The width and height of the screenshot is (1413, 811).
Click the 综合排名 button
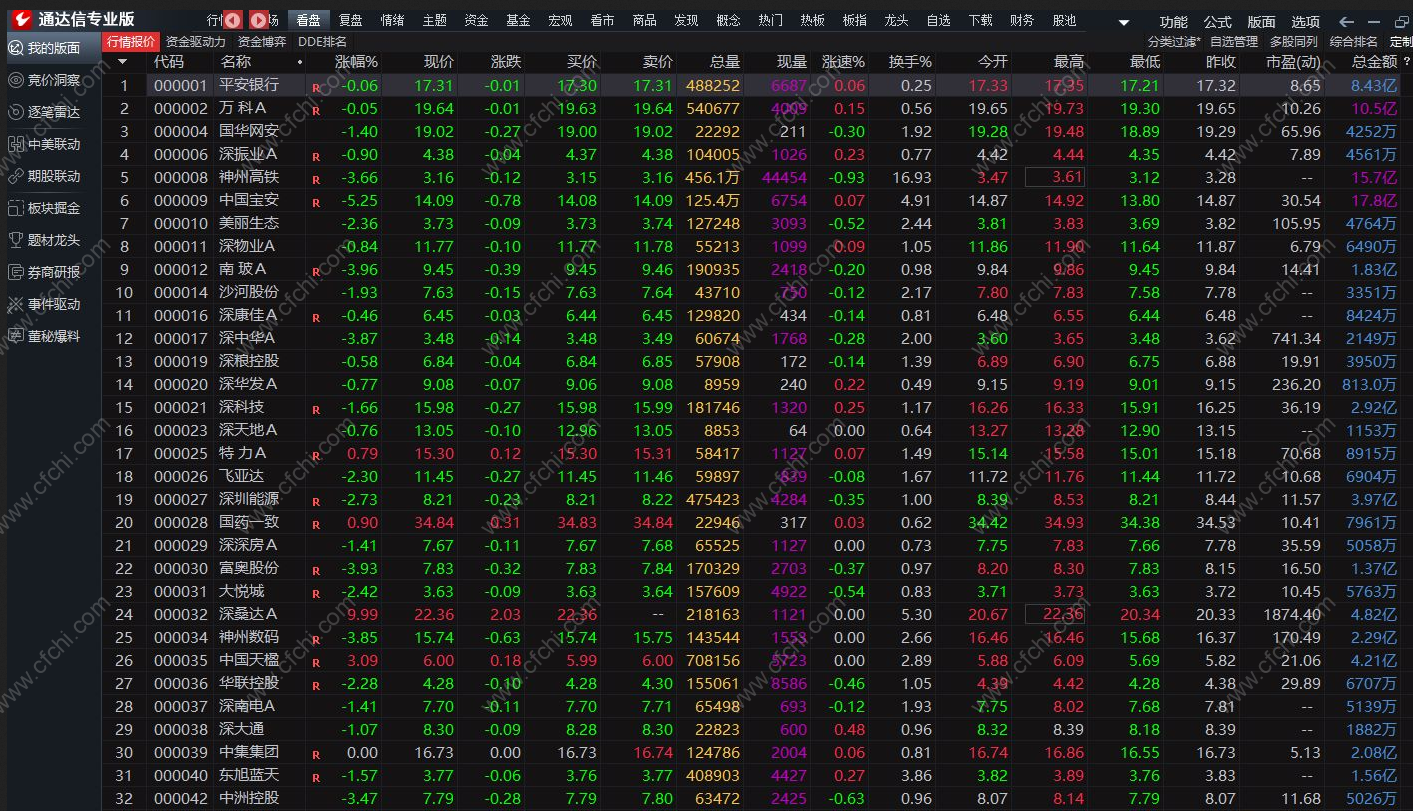(x=1353, y=42)
